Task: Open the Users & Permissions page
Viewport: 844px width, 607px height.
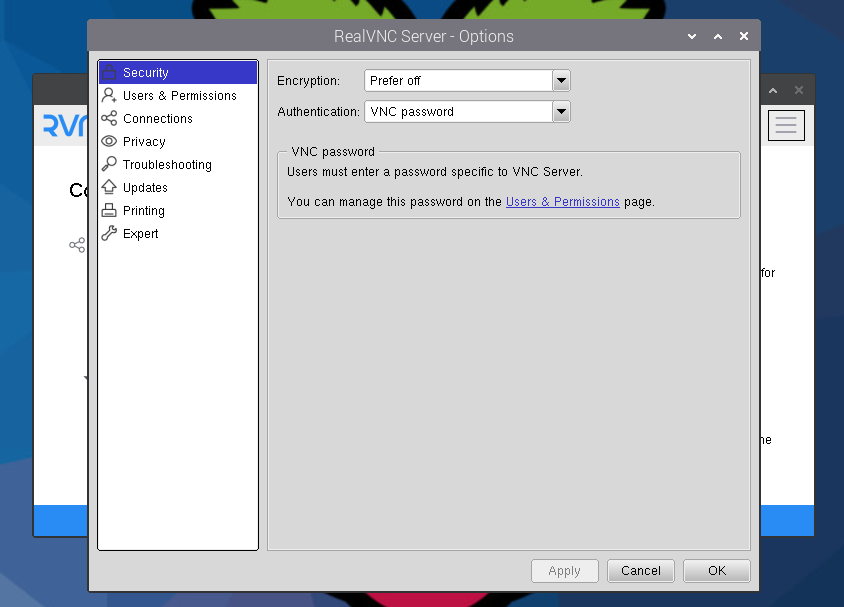Action: coord(178,95)
